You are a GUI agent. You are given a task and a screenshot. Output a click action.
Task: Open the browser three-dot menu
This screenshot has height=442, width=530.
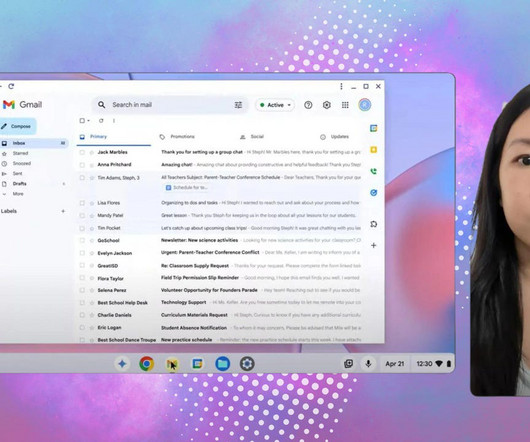click(341, 87)
